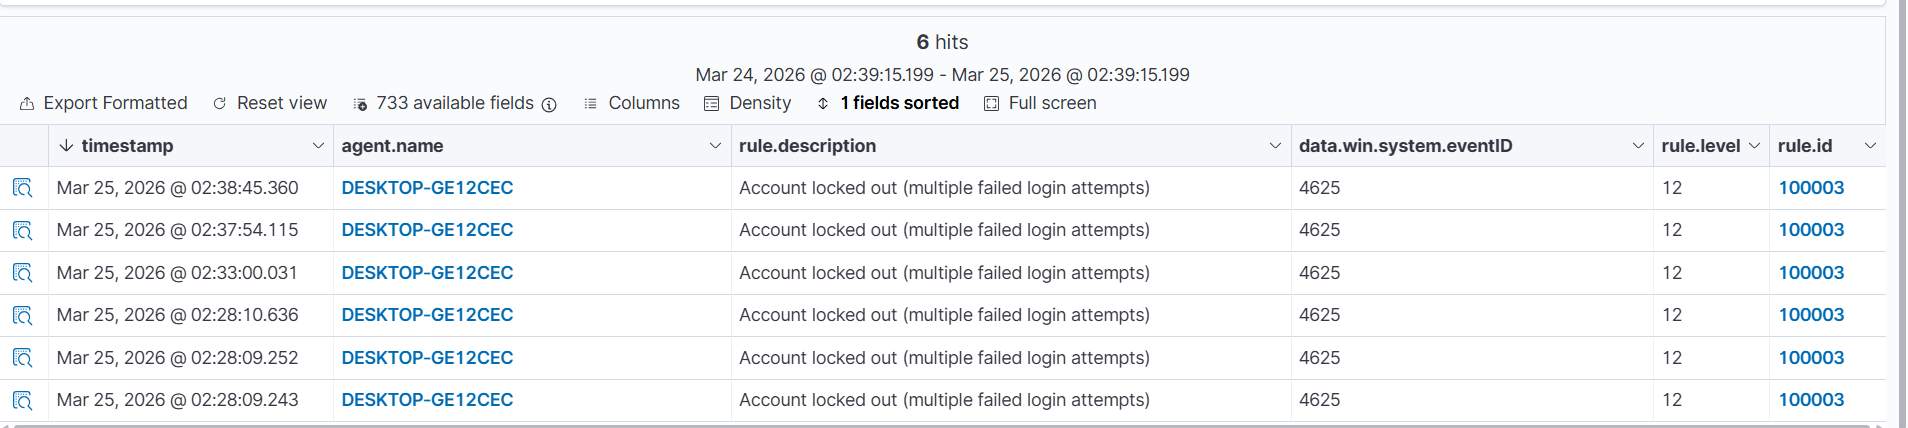Open the 1 fields sorted menu
Screen dimensions: 1908x428
coord(888,103)
